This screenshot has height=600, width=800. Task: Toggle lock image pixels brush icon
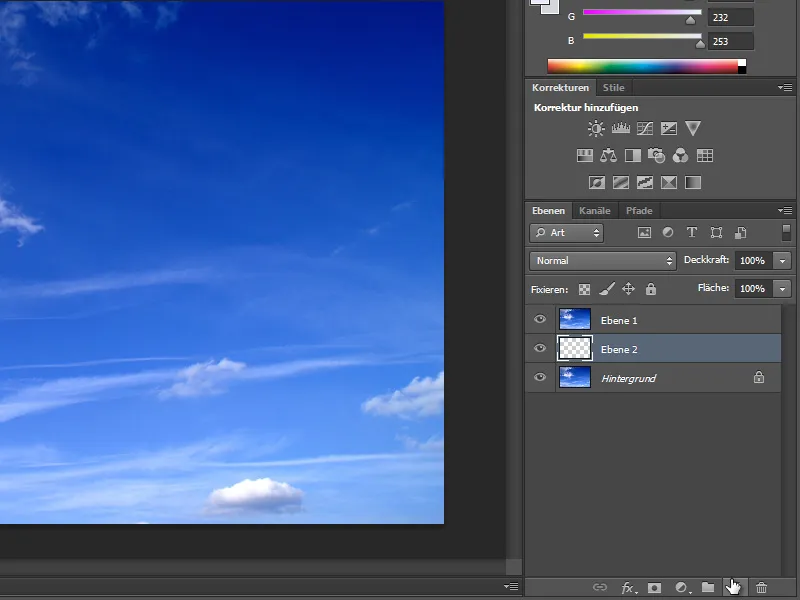[x=607, y=289]
